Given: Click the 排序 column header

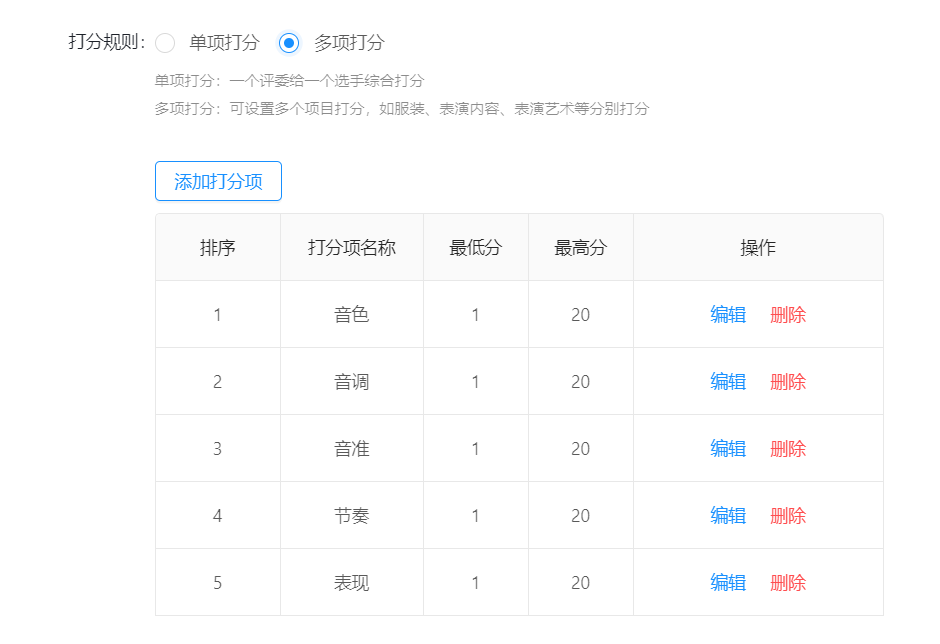Looking at the screenshot, I should tap(218, 248).
